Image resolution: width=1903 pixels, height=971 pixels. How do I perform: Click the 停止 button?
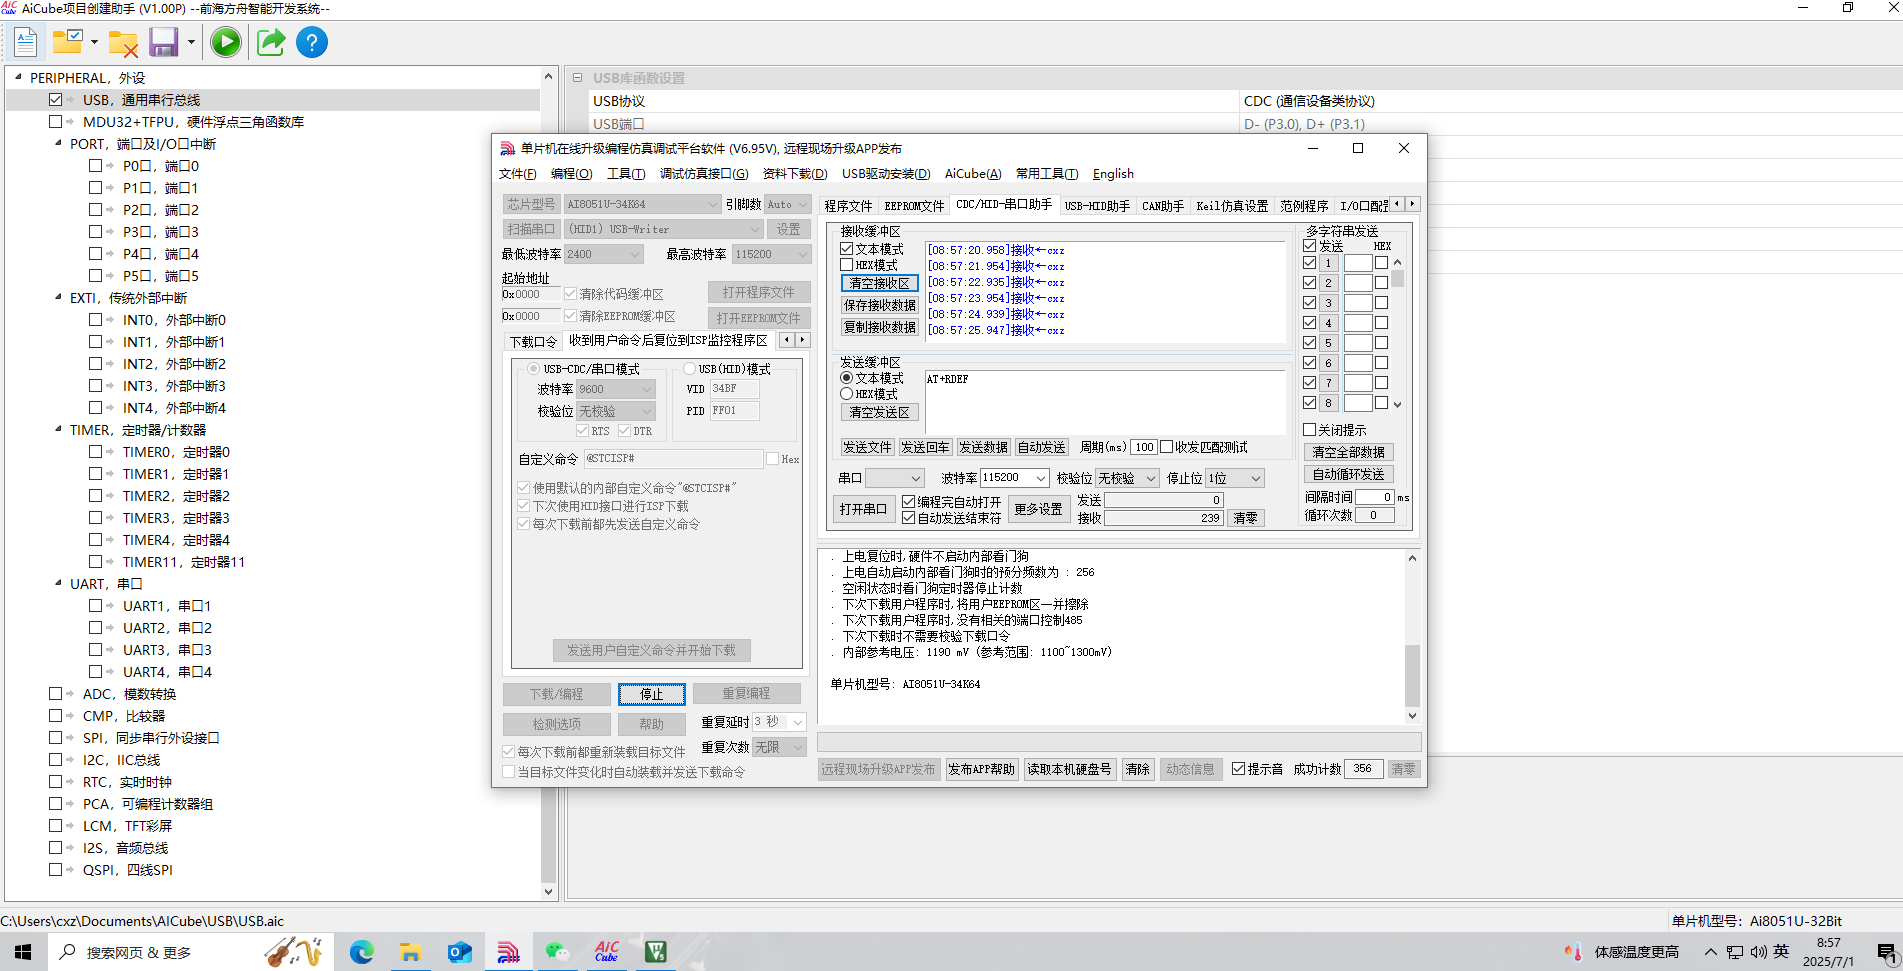point(651,694)
